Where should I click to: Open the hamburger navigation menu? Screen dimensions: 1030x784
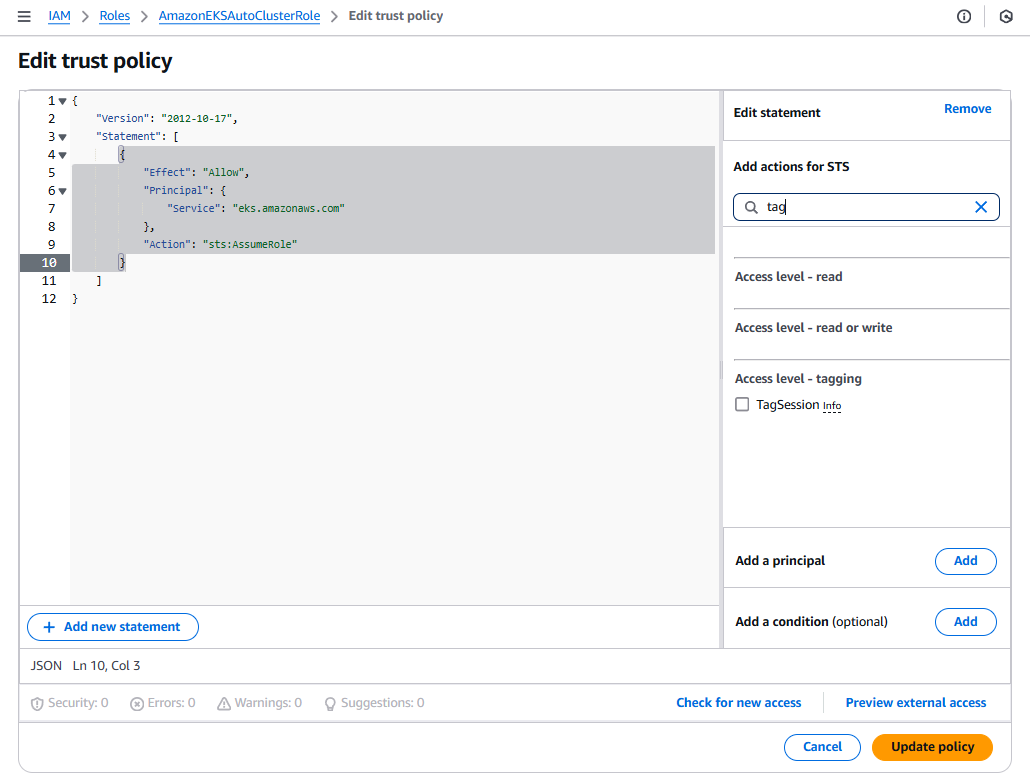coord(24,16)
